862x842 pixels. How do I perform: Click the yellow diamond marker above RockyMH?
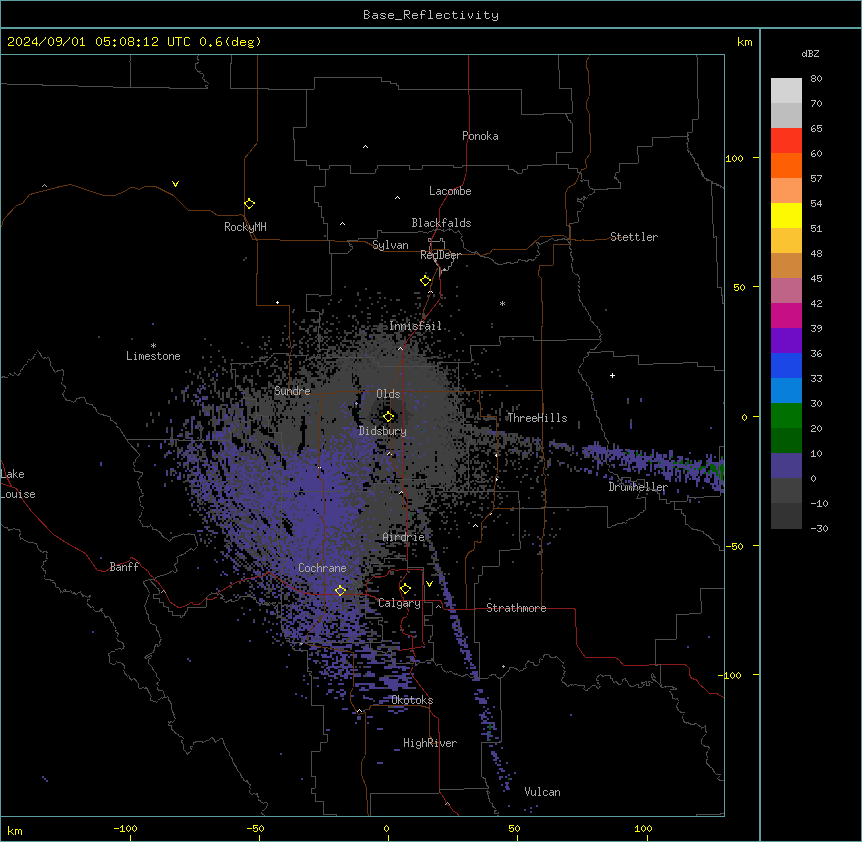[x=249, y=204]
